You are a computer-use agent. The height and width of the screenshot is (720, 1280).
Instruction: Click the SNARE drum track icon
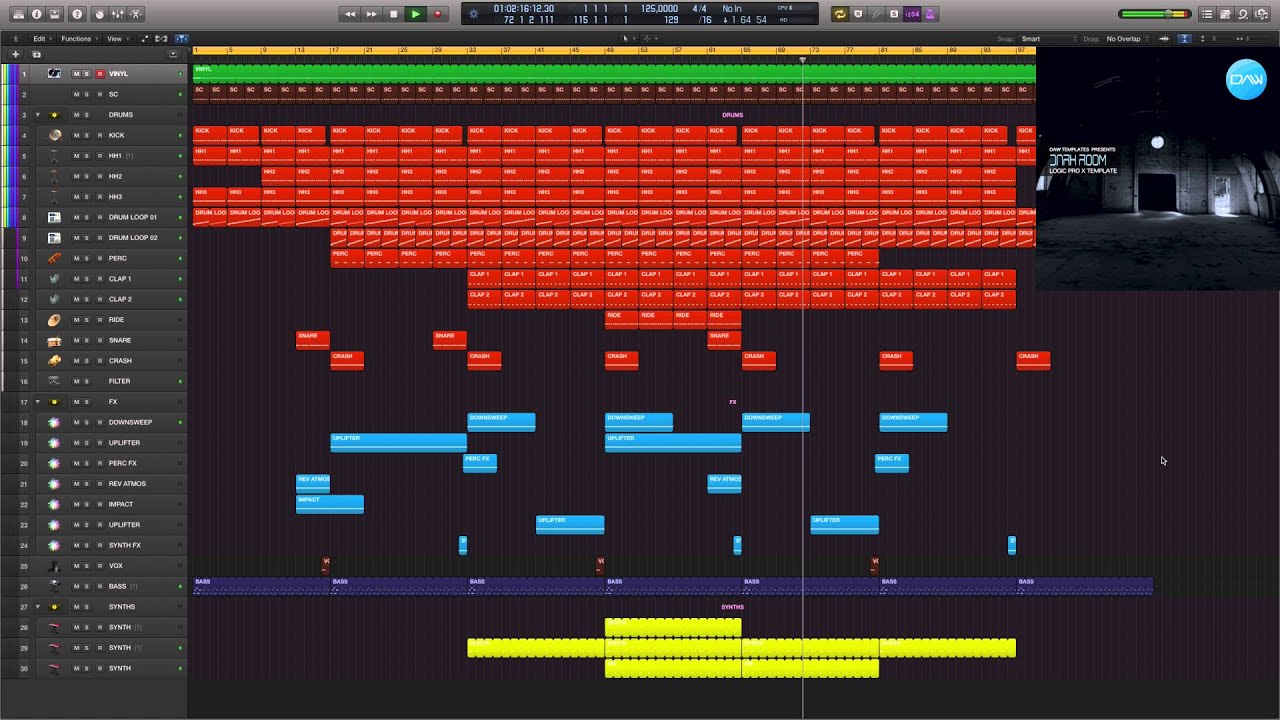pyautogui.click(x=54, y=340)
